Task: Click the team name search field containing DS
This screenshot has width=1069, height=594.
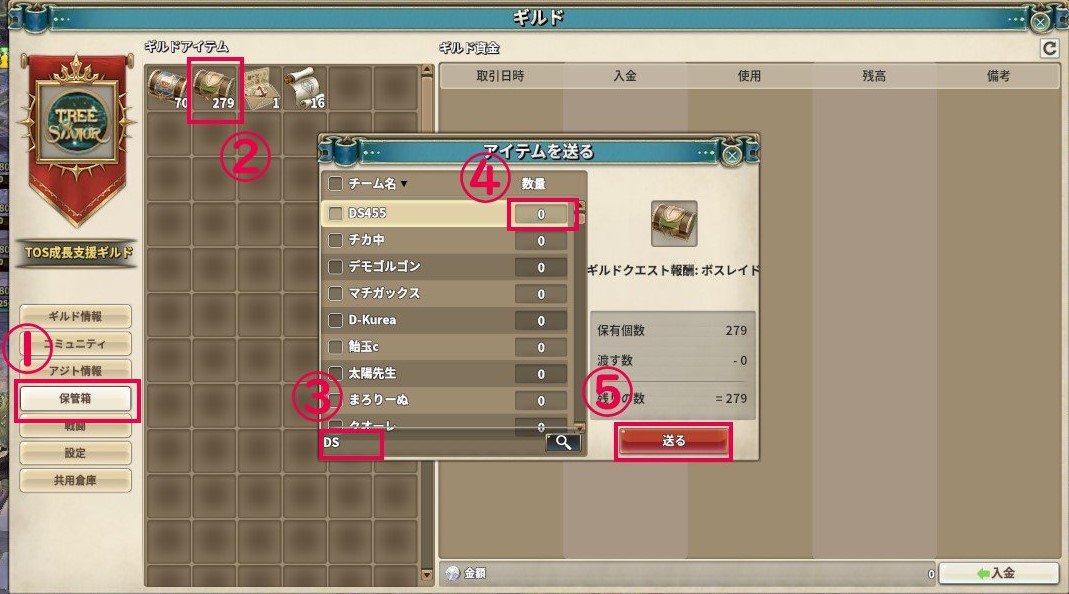Action: [433, 442]
